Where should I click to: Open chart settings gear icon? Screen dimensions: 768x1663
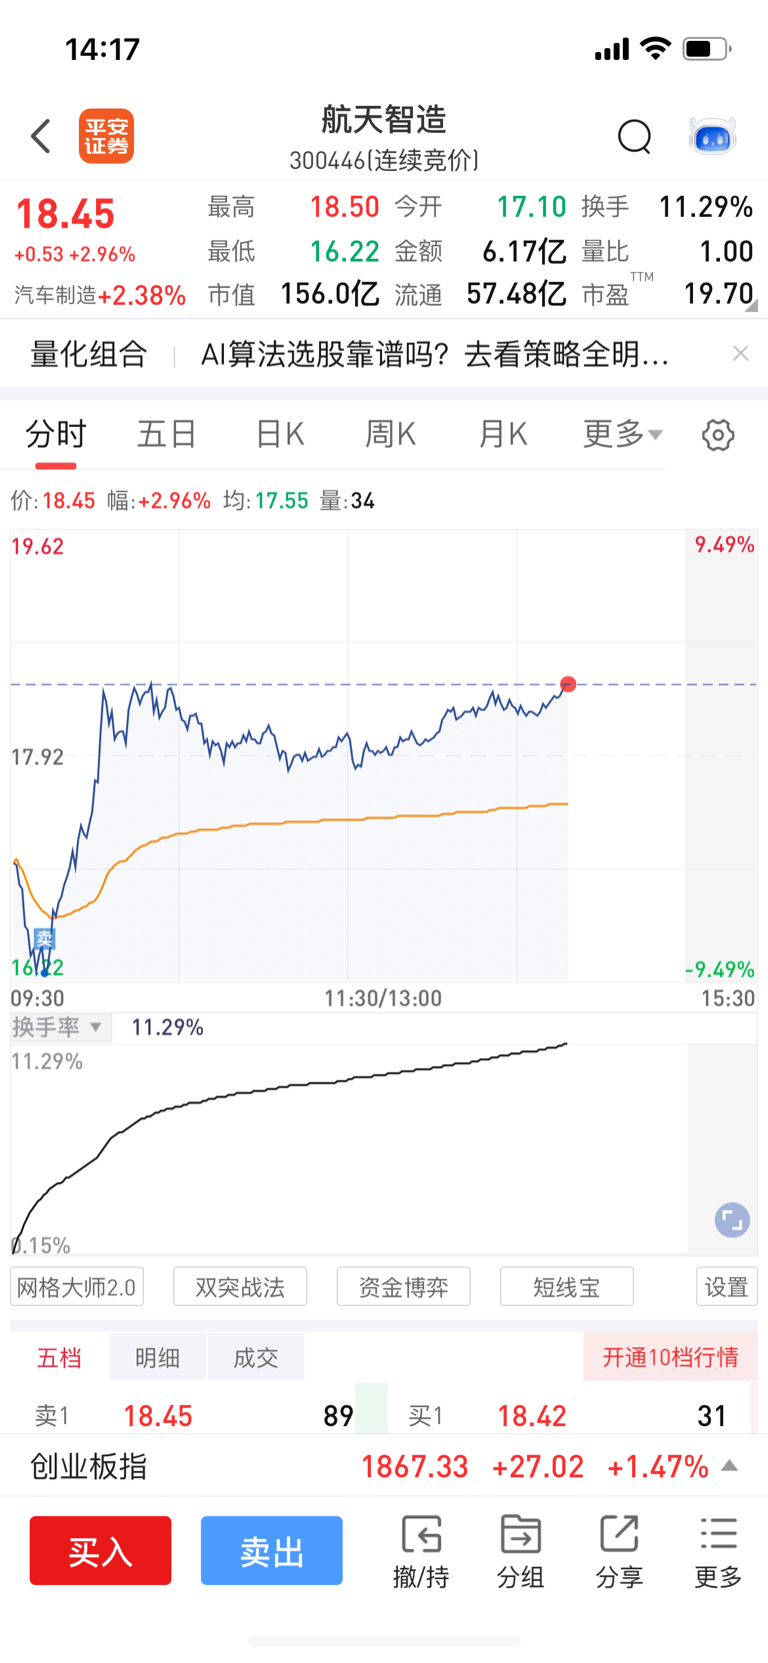tap(718, 435)
